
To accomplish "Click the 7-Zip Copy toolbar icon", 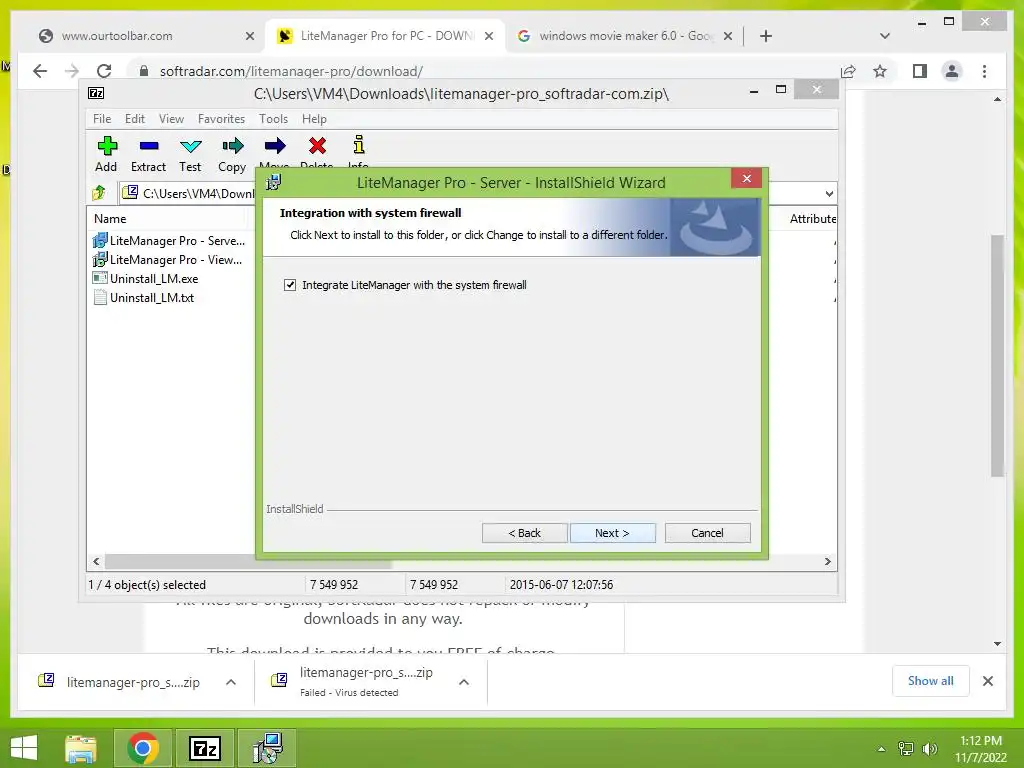I will [x=232, y=146].
